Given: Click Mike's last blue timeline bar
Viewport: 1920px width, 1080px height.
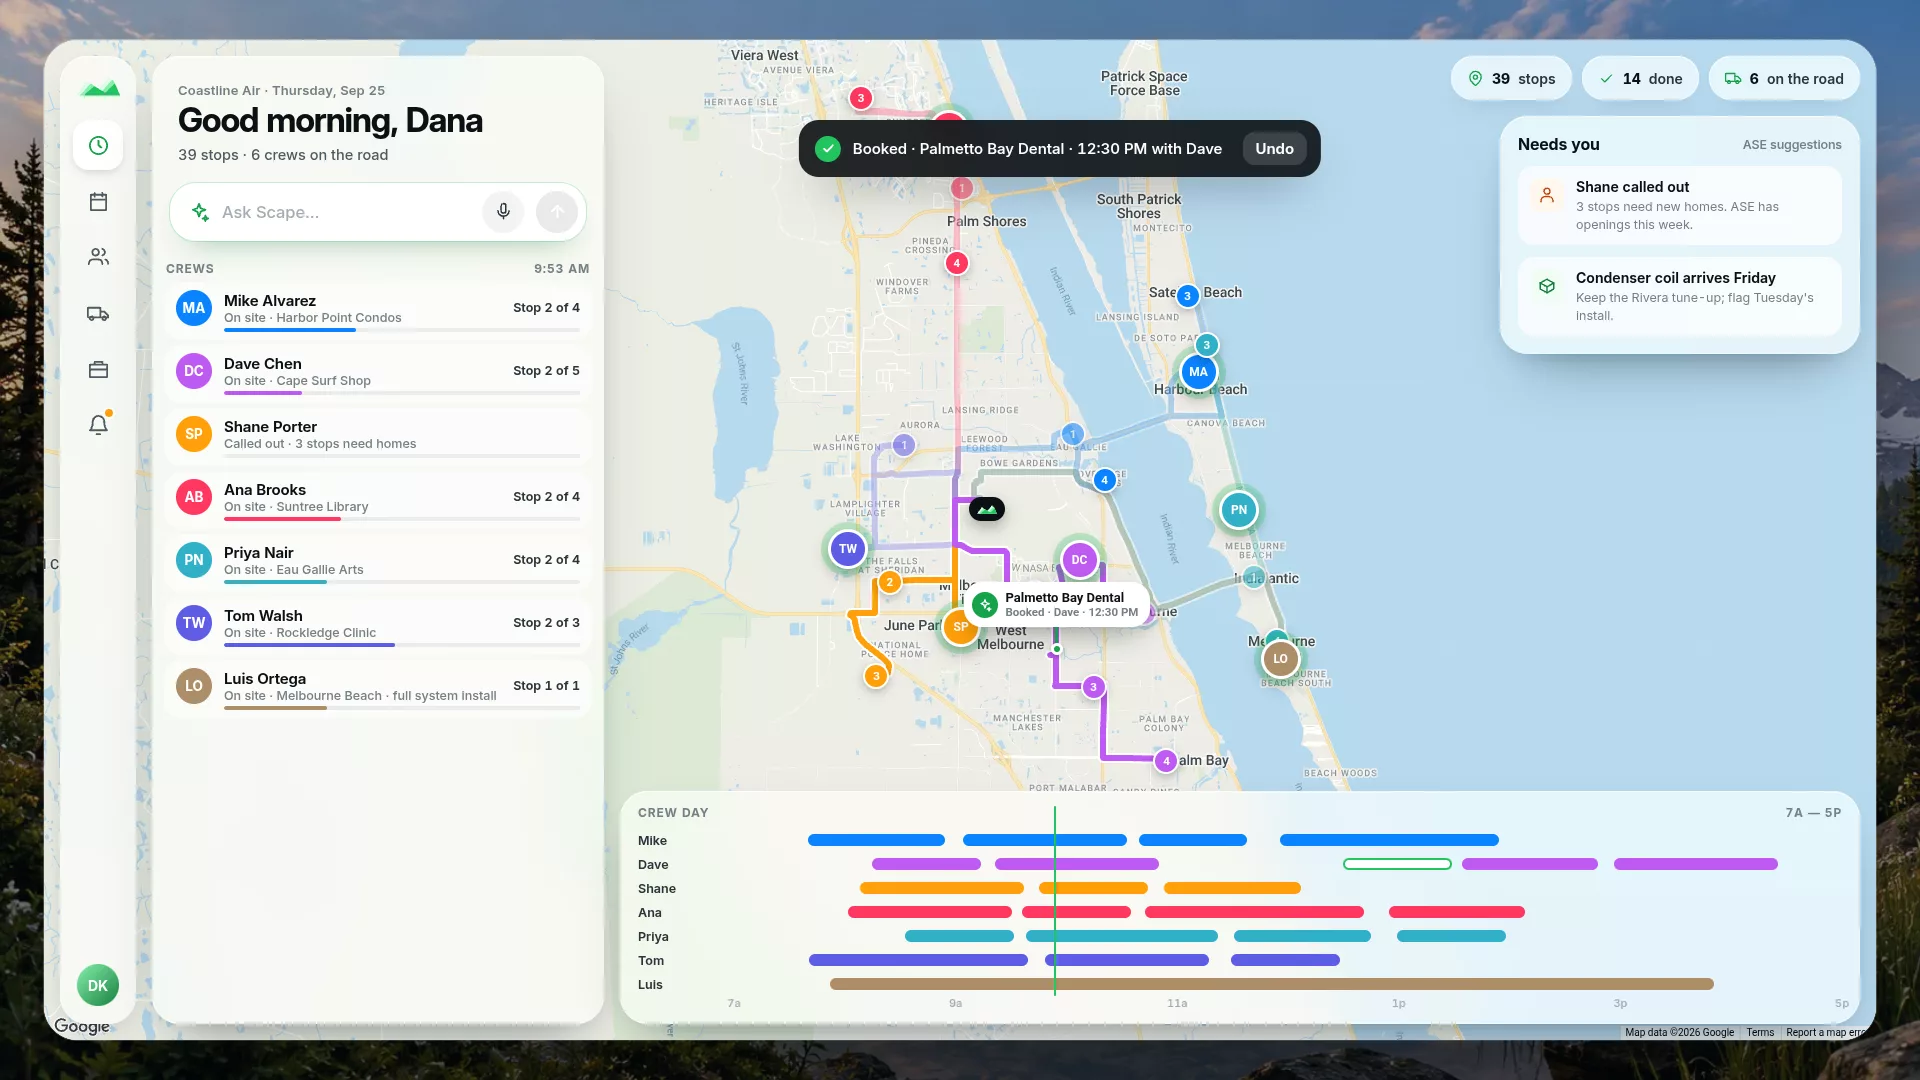Looking at the screenshot, I should point(1389,840).
